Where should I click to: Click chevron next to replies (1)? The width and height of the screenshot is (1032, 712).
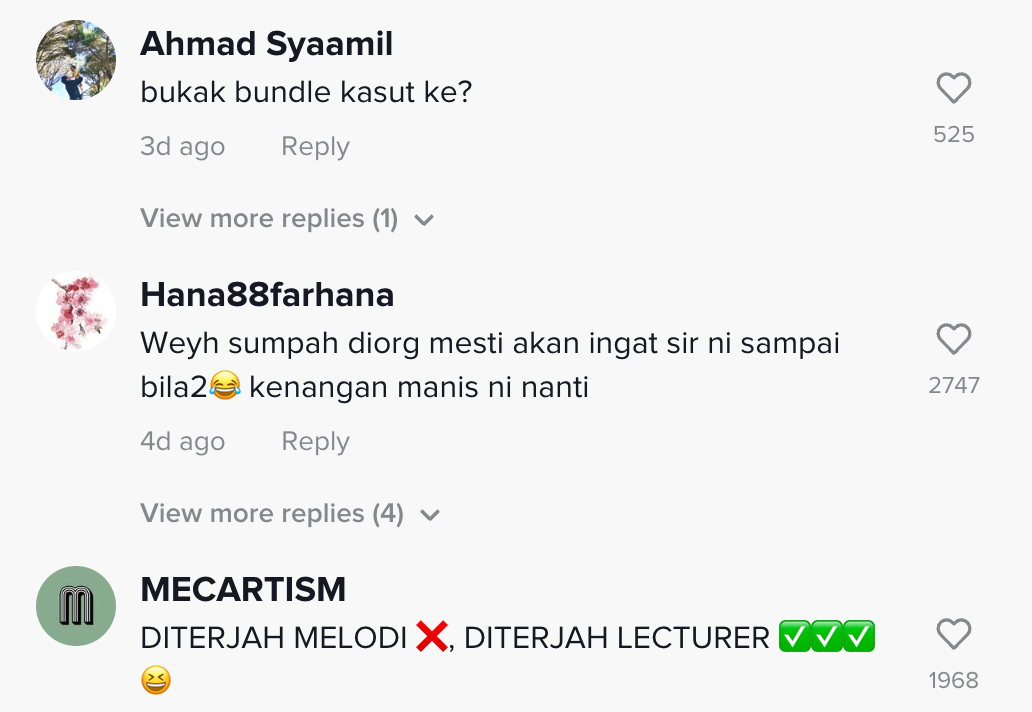pyautogui.click(x=424, y=220)
